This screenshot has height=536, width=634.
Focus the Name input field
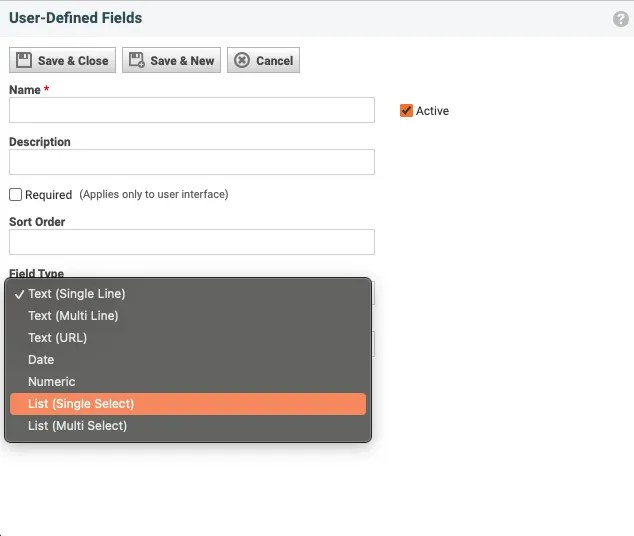click(x=192, y=110)
